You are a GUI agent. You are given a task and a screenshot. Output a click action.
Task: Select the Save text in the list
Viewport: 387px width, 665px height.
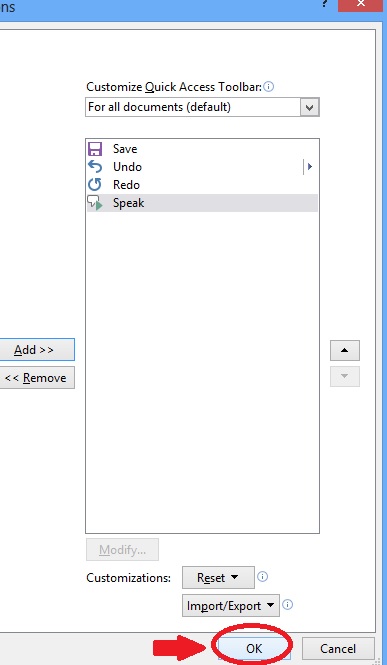click(x=125, y=149)
